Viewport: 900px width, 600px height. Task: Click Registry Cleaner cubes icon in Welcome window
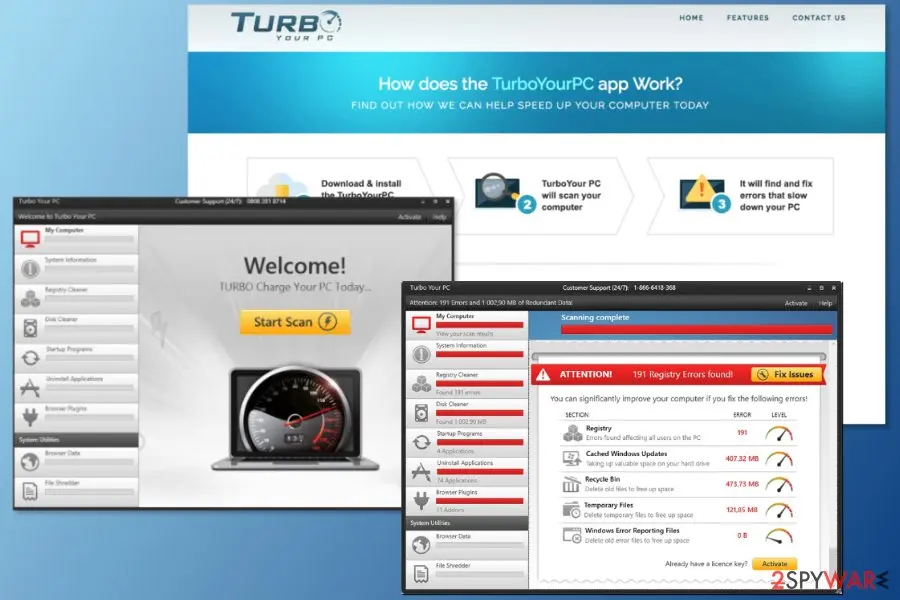[30, 298]
